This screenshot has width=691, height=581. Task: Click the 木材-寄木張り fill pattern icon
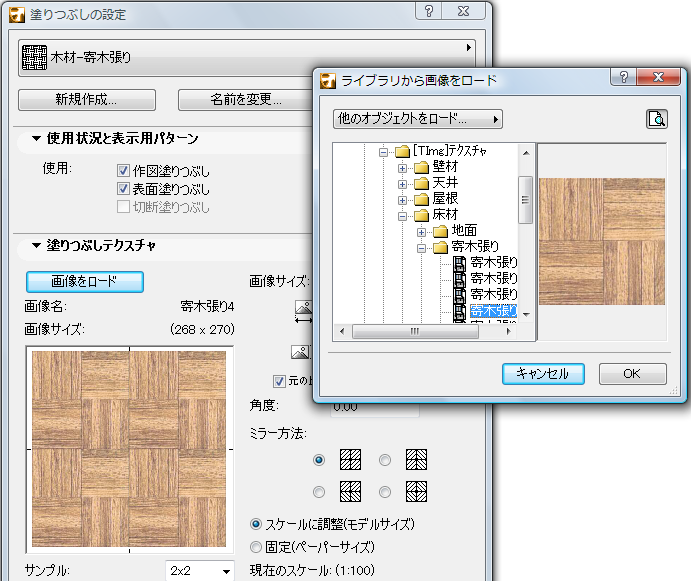coord(34,57)
